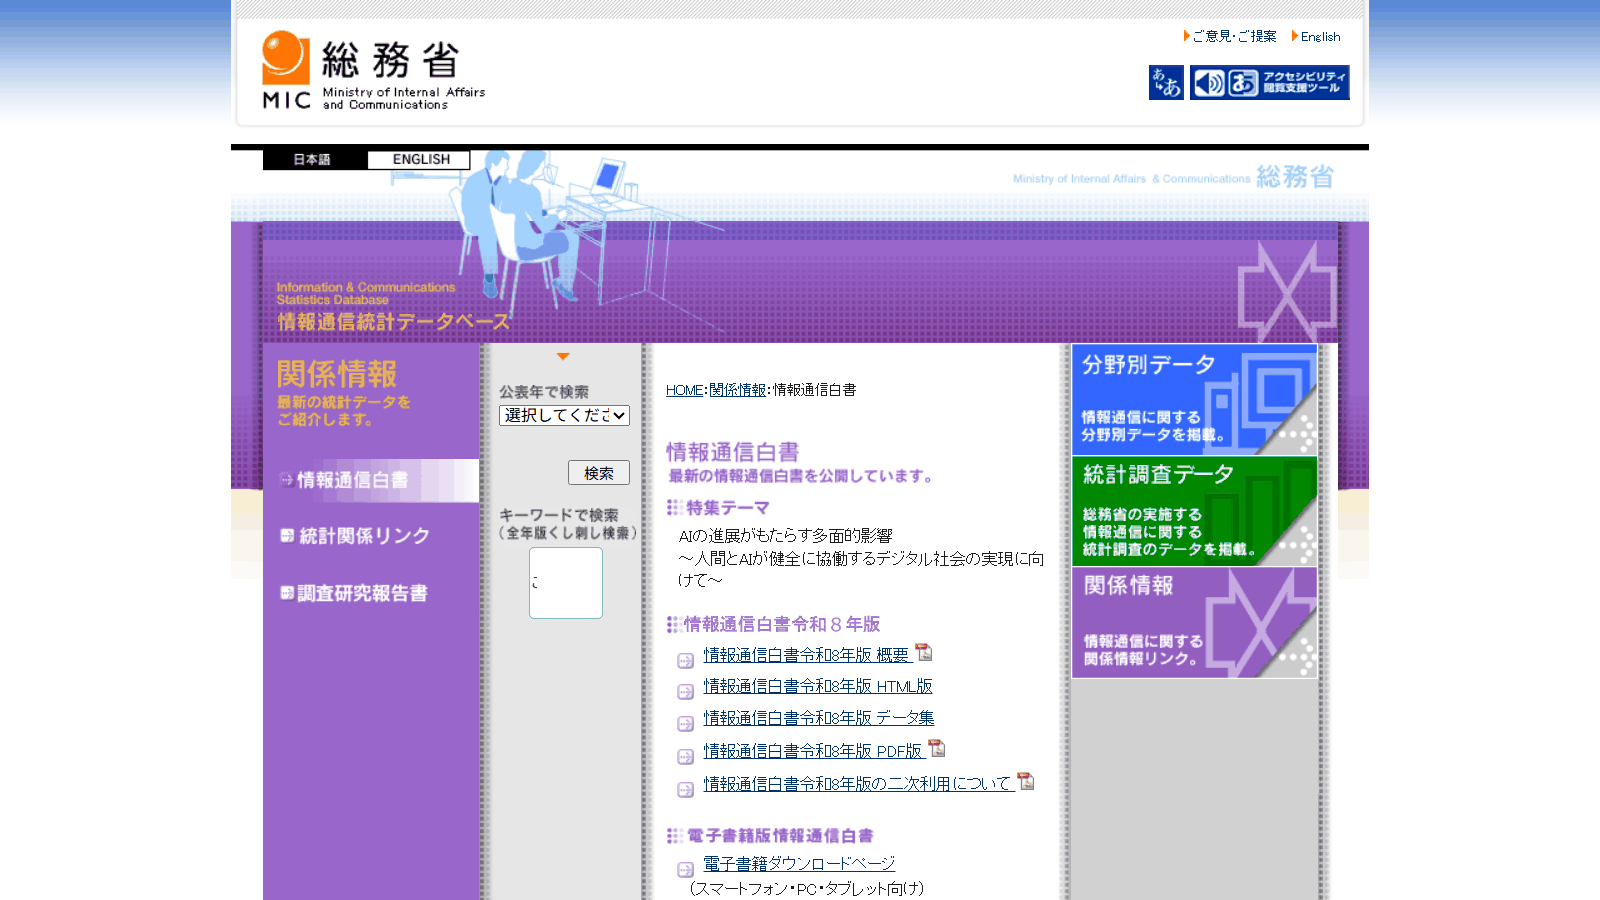The image size is (1600, 900).
Task: Open the ご意見・ご提案 link
Action: tap(1234, 36)
